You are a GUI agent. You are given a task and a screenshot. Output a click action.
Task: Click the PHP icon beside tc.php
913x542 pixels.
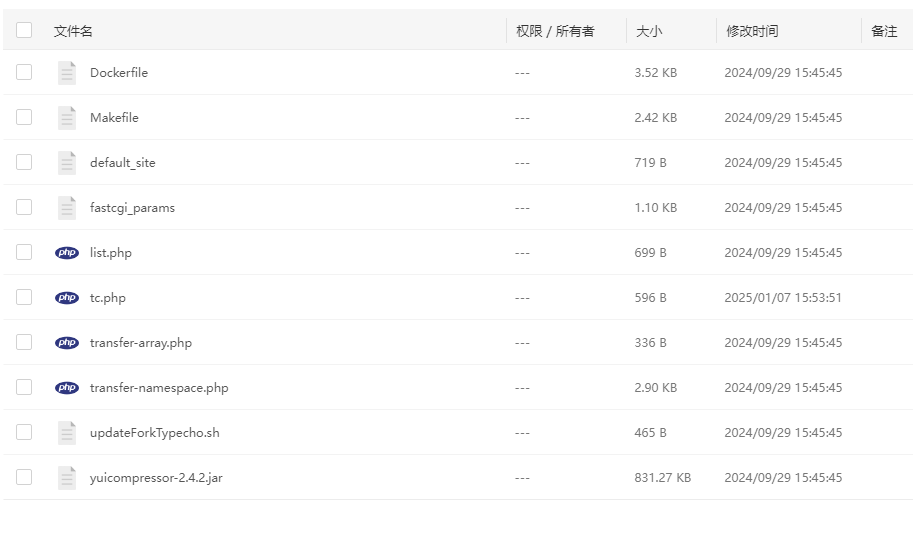click(67, 298)
